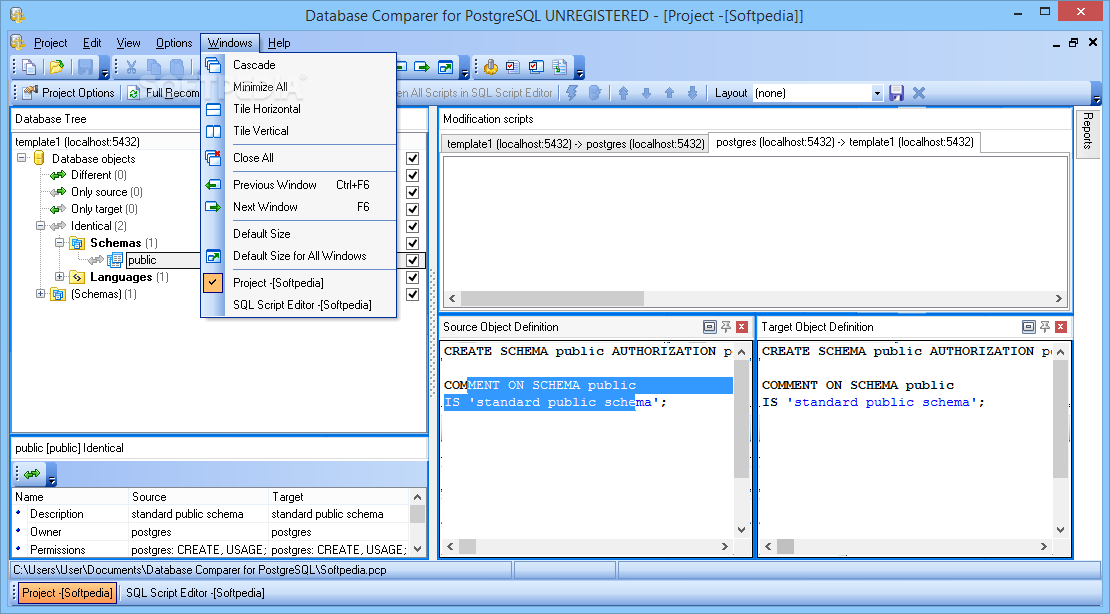Image resolution: width=1110 pixels, height=614 pixels.
Task: Open postgres -> template1 scripts tab
Action: (x=845, y=142)
